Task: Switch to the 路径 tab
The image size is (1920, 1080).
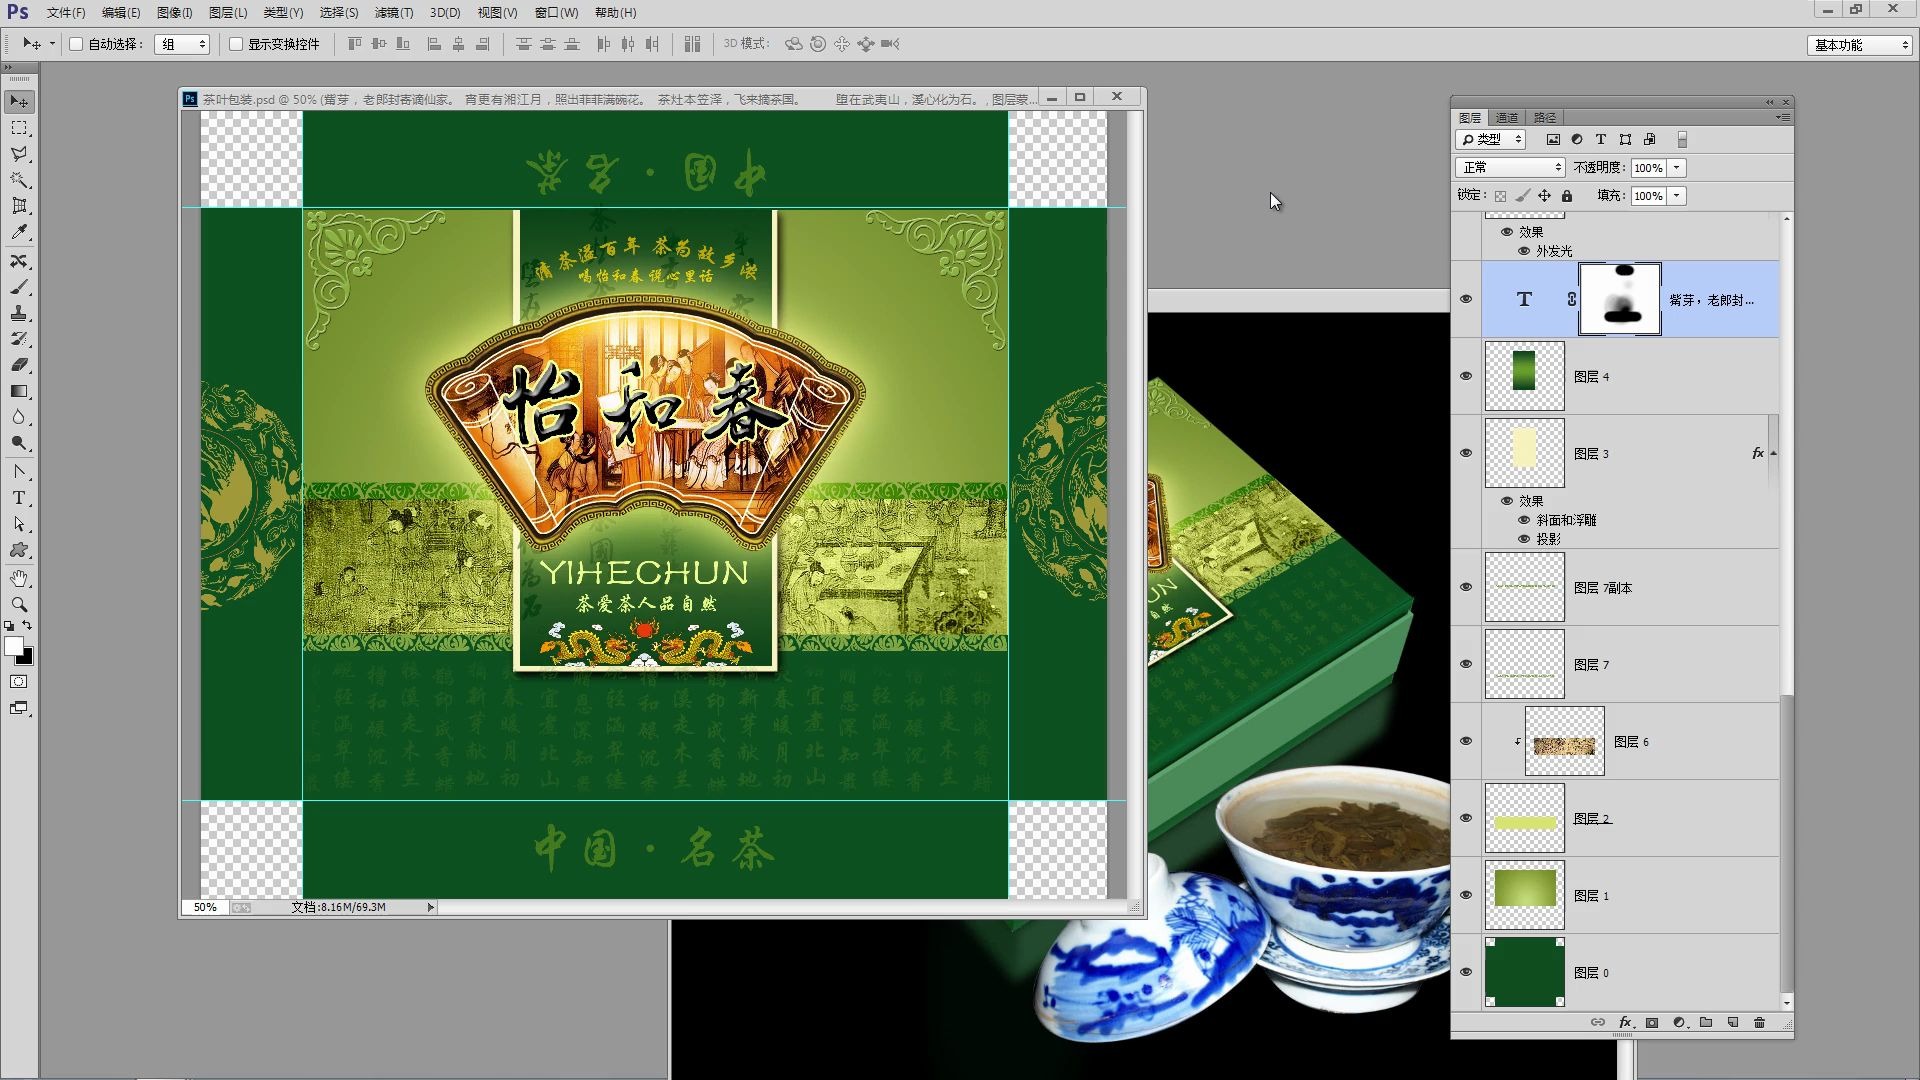Action: (1545, 118)
